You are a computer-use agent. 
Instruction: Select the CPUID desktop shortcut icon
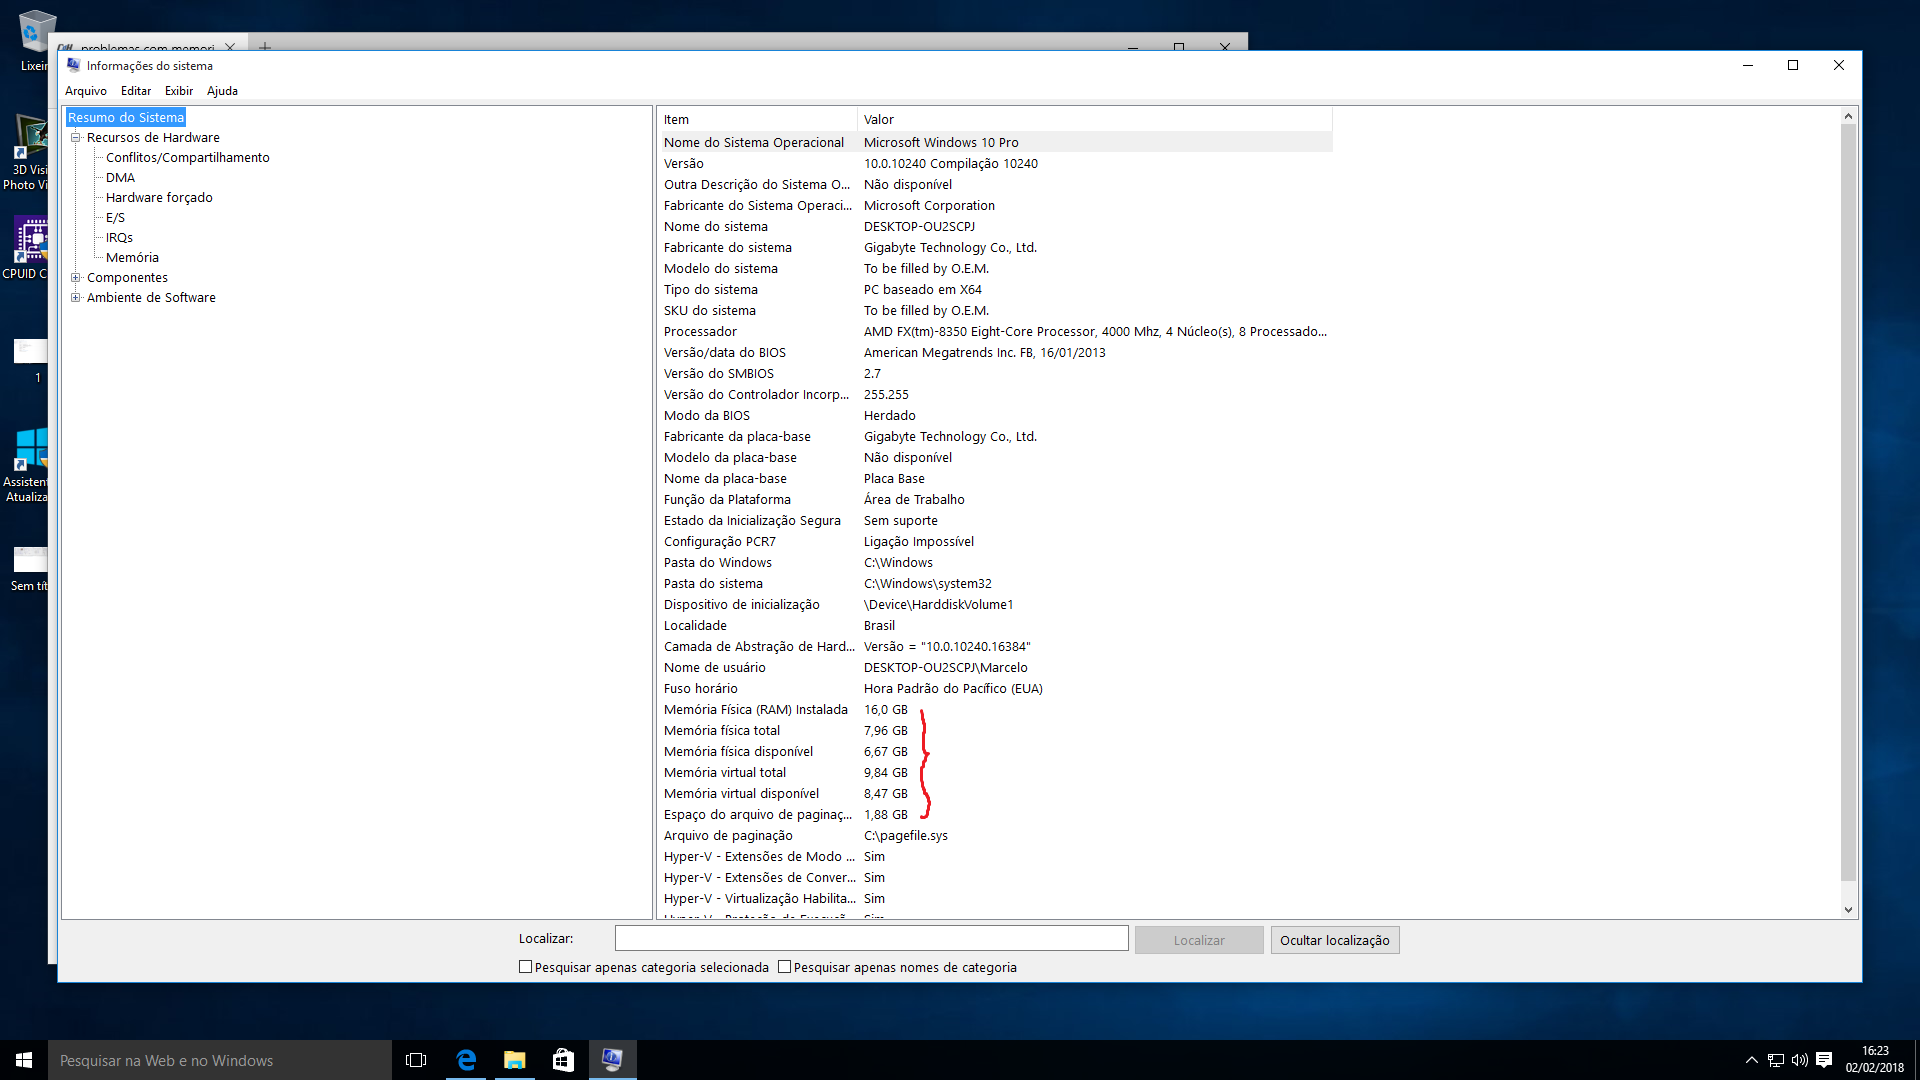(30, 248)
